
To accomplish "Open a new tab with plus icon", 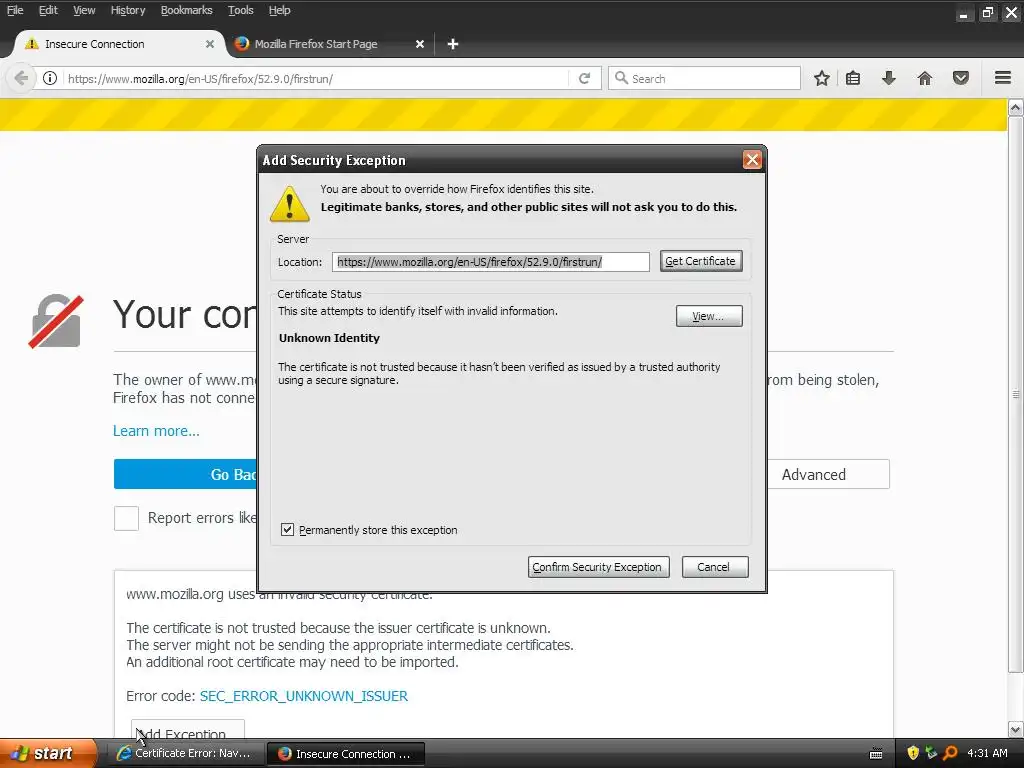I will [x=453, y=44].
